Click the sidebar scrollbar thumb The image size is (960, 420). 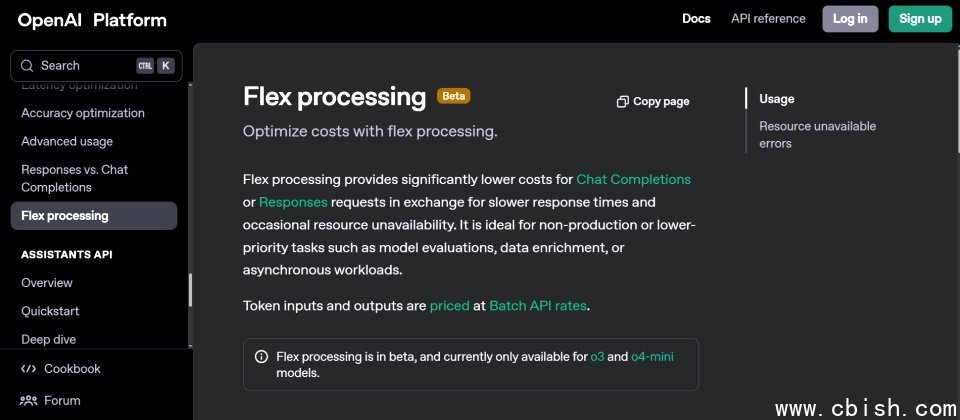190,290
